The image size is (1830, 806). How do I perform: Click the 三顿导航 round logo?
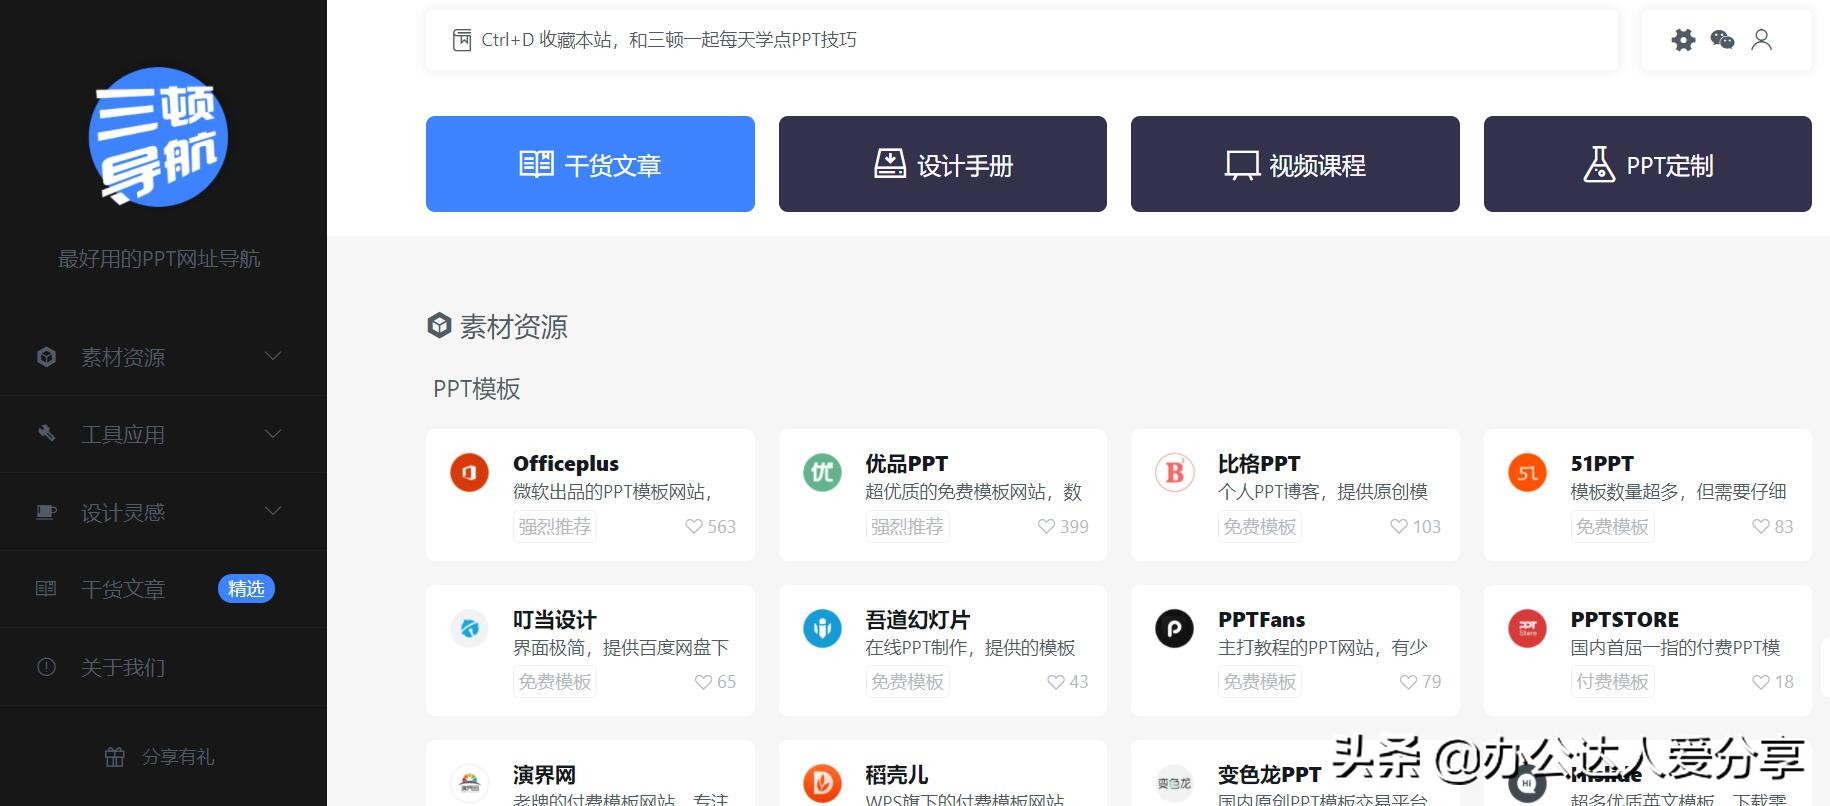(x=158, y=137)
